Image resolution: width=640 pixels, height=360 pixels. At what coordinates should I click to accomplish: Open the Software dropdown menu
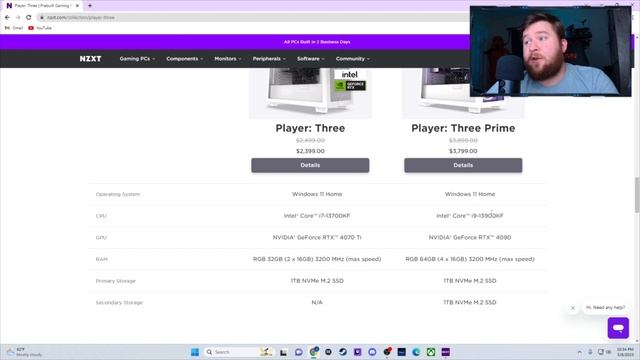click(x=311, y=59)
